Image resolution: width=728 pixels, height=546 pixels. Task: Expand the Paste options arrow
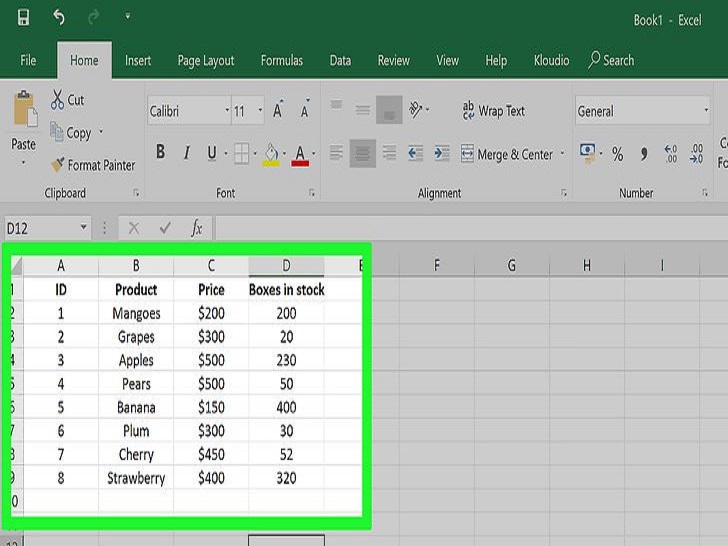click(x=23, y=163)
